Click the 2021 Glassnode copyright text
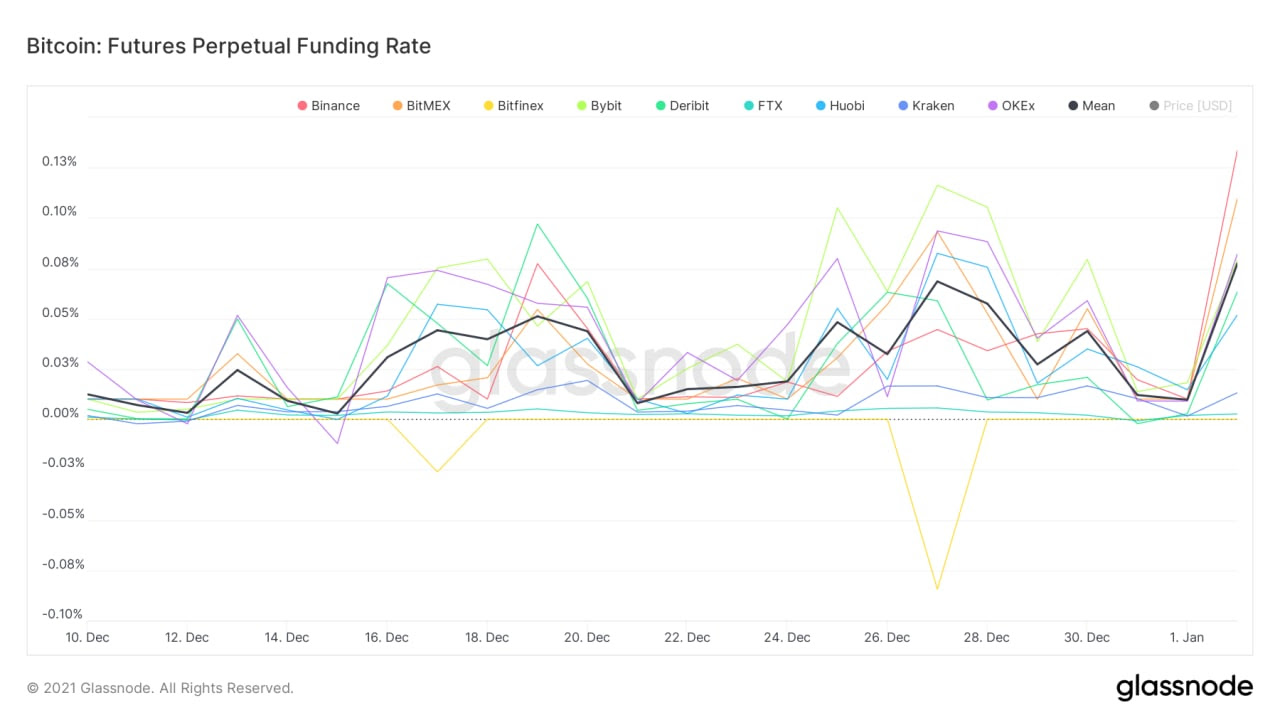 tap(160, 688)
